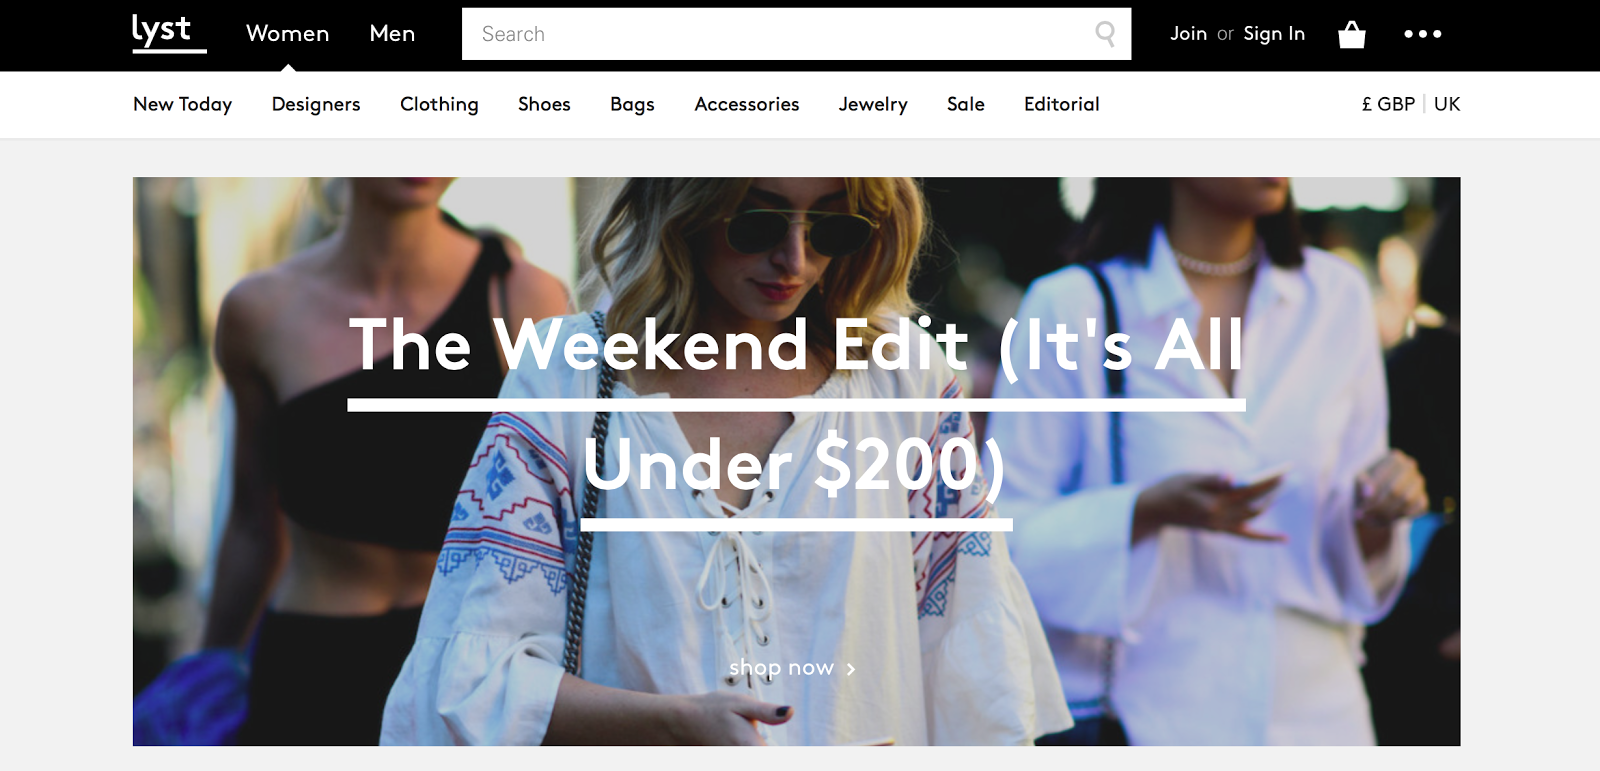The width and height of the screenshot is (1600, 771).
Task: Click the Join link
Action: click(x=1188, y=34)
